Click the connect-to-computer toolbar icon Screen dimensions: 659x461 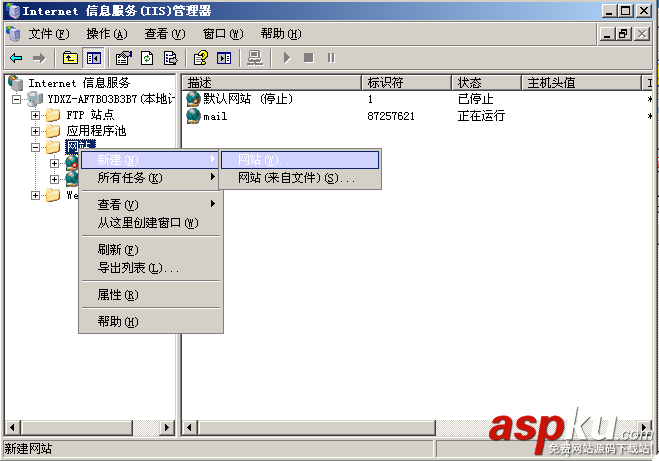pyautogui.click(x=255, y=58)
